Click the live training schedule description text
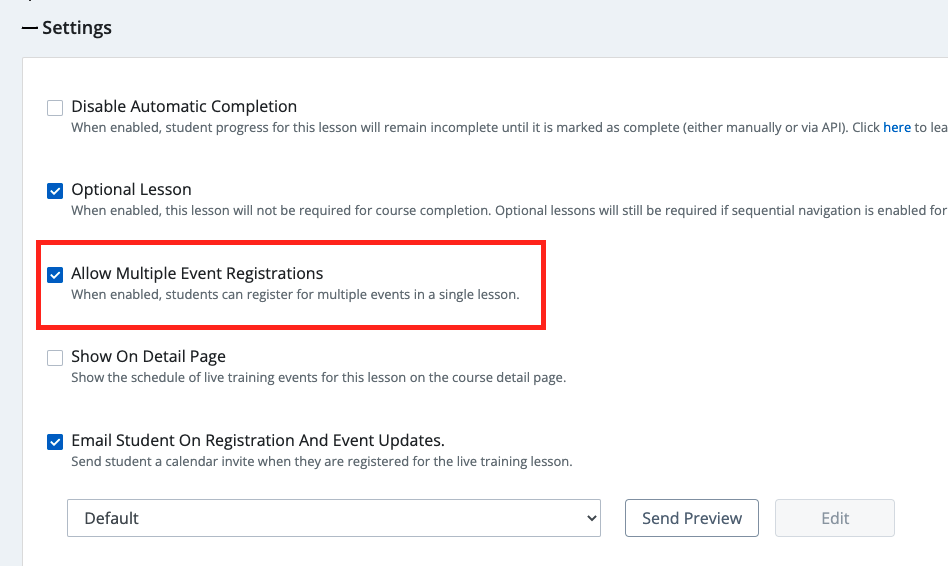 (x=318, y=378)
